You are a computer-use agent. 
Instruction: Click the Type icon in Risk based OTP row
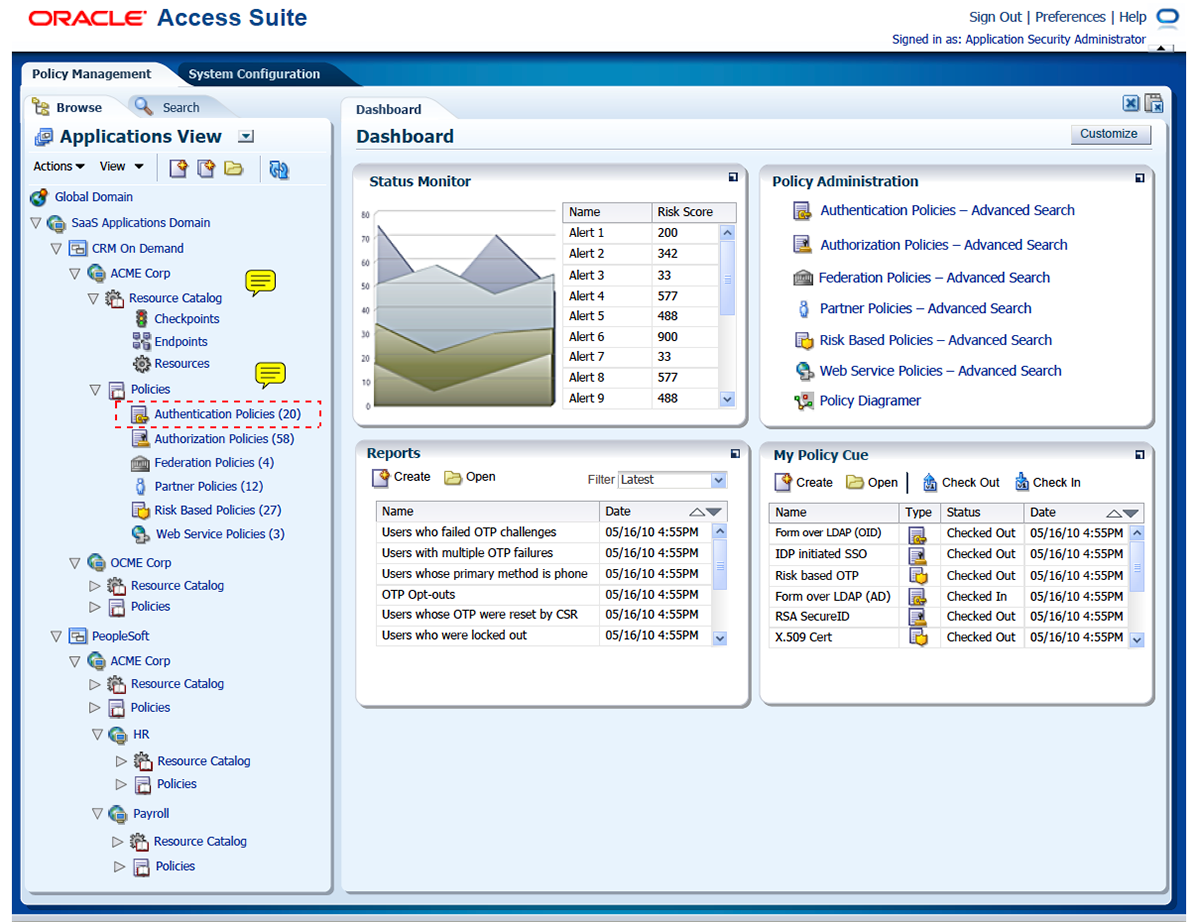pos(917,576)
